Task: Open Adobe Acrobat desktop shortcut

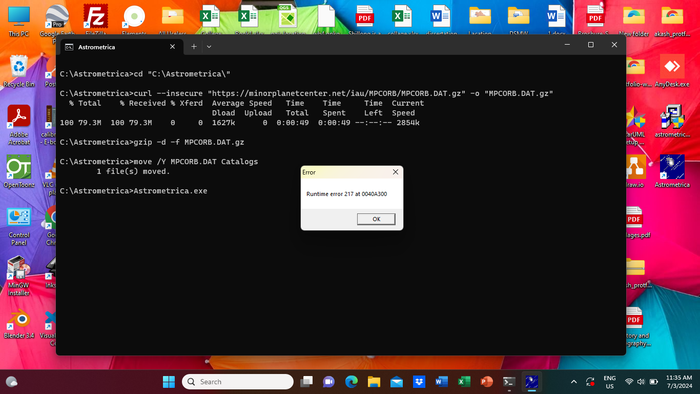Action: pos(19,125)
